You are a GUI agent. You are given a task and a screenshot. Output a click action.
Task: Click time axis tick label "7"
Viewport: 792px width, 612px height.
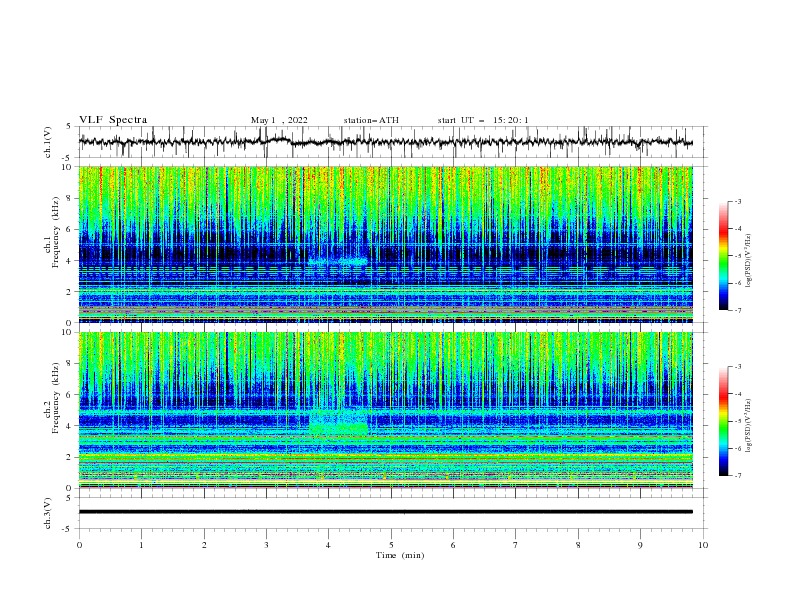[516, 545]
